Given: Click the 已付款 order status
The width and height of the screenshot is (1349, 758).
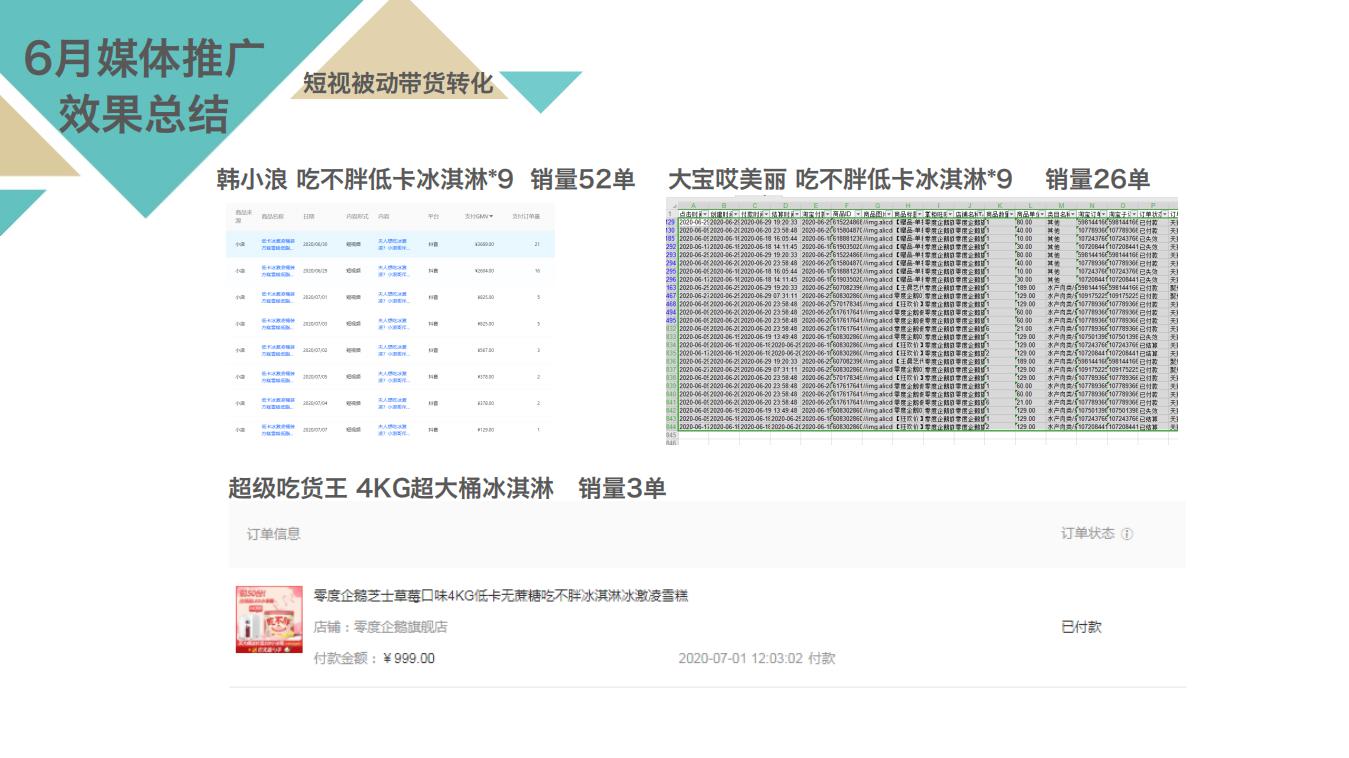Looking at the screenshot, I should point(1081,627).
